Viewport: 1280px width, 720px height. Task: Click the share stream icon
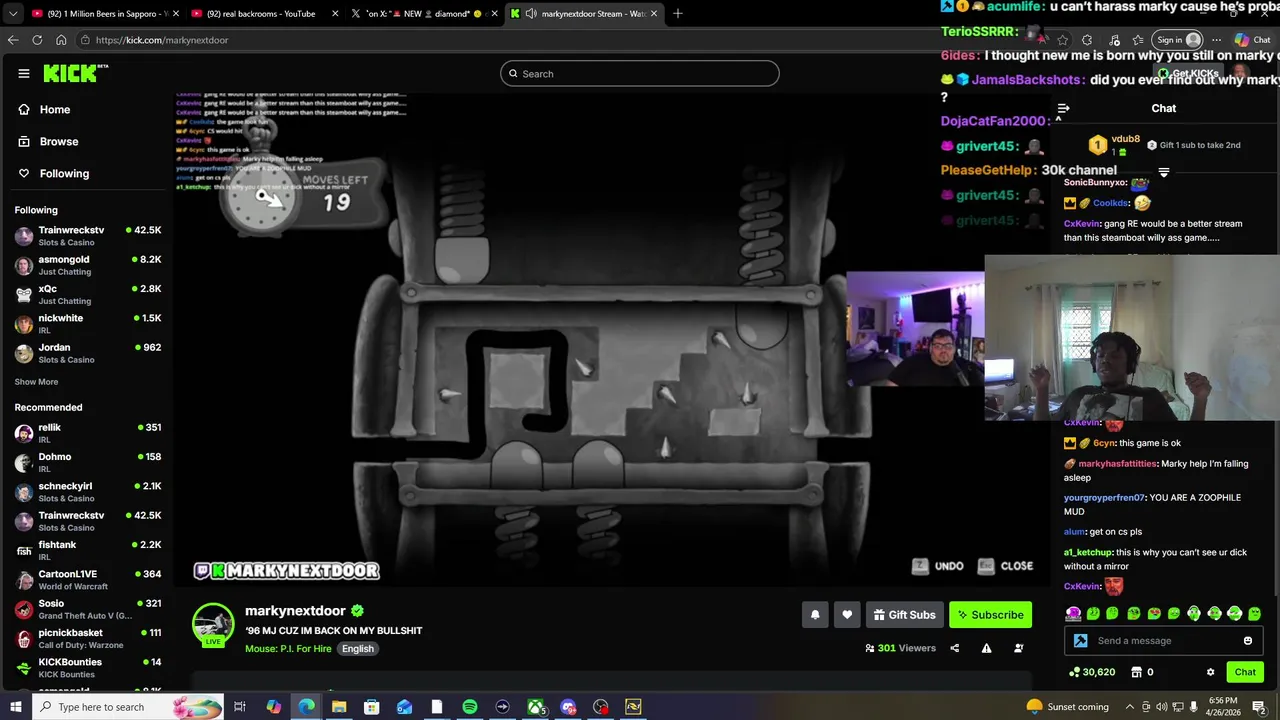point(954,648)
